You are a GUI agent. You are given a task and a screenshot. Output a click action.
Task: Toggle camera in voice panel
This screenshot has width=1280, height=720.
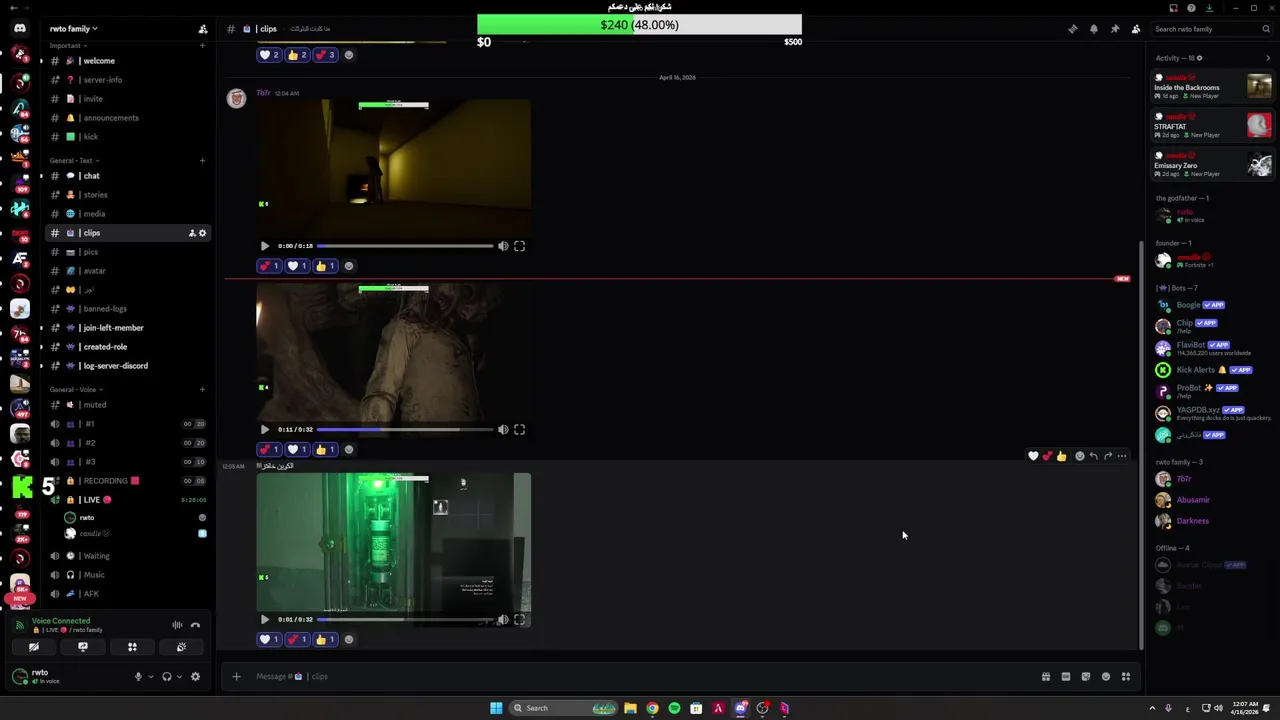click(33, 647)
